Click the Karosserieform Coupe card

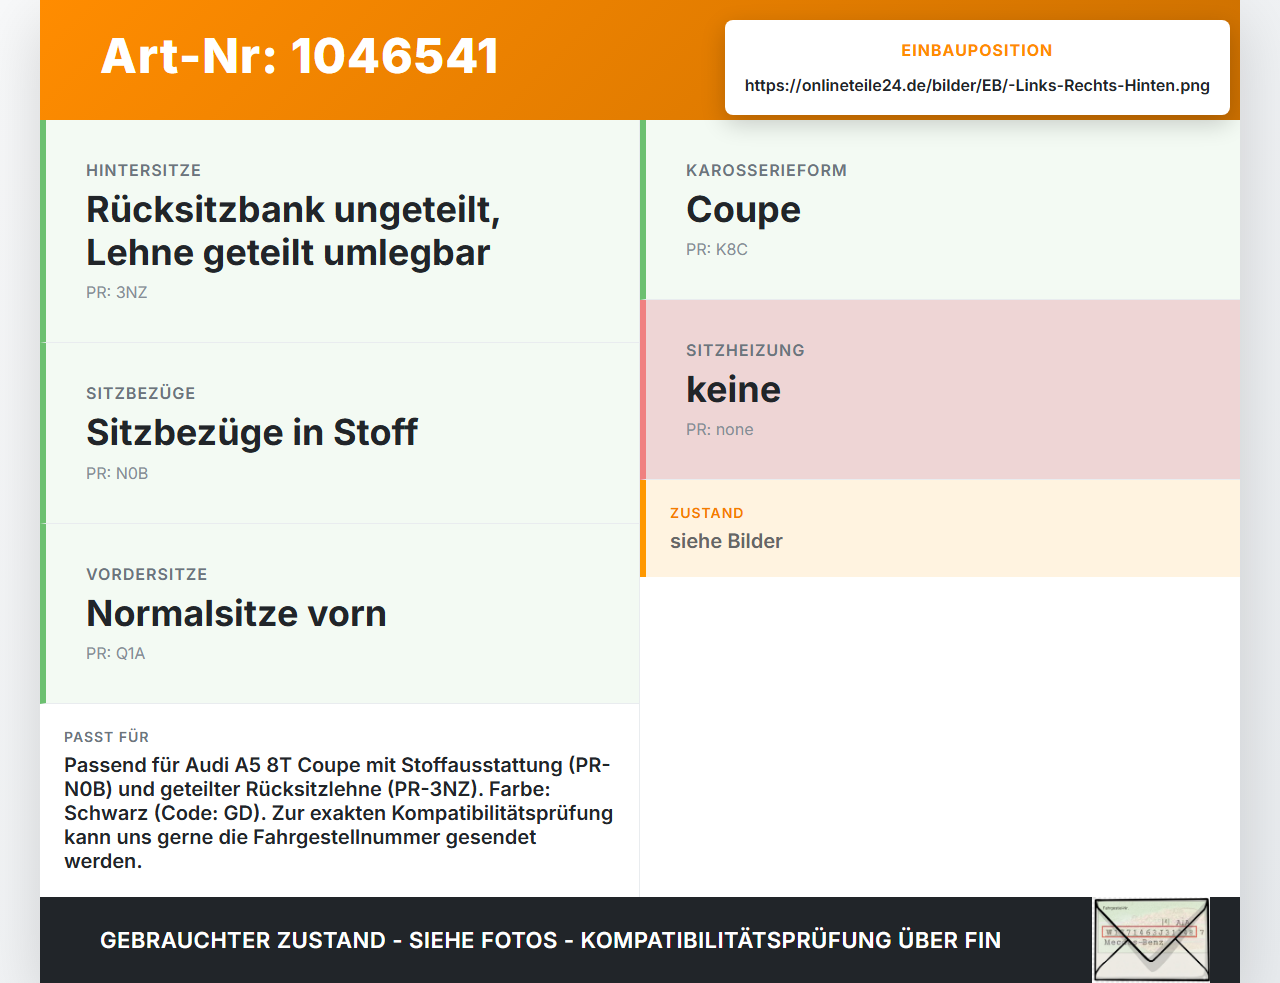(940, 210)
